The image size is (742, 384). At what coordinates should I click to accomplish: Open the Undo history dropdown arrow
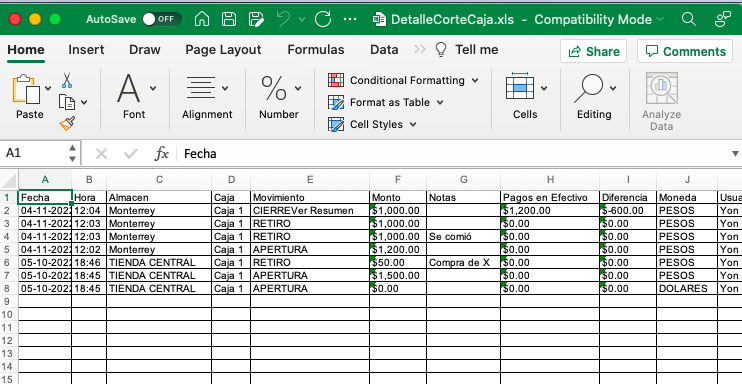[302, 19]
